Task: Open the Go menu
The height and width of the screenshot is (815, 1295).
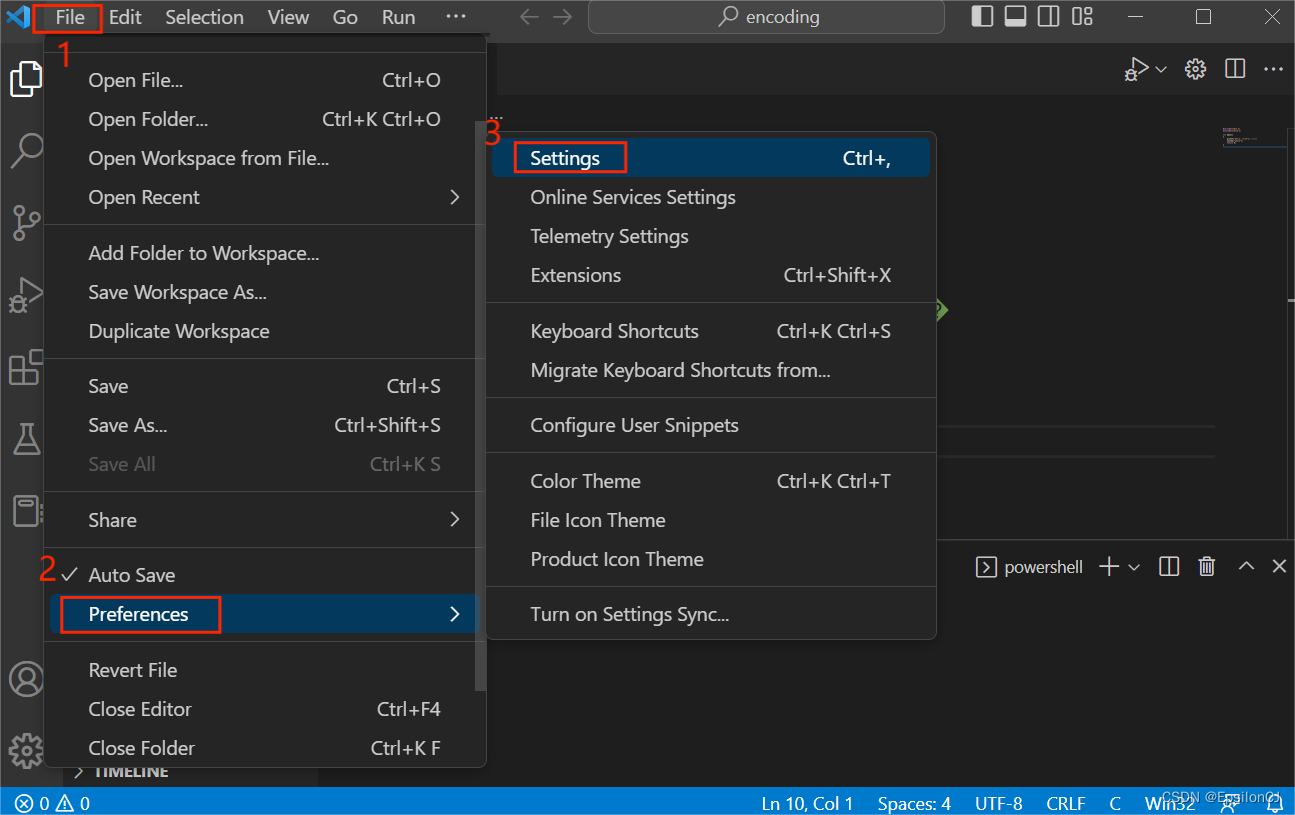Action: coord(345,17)
